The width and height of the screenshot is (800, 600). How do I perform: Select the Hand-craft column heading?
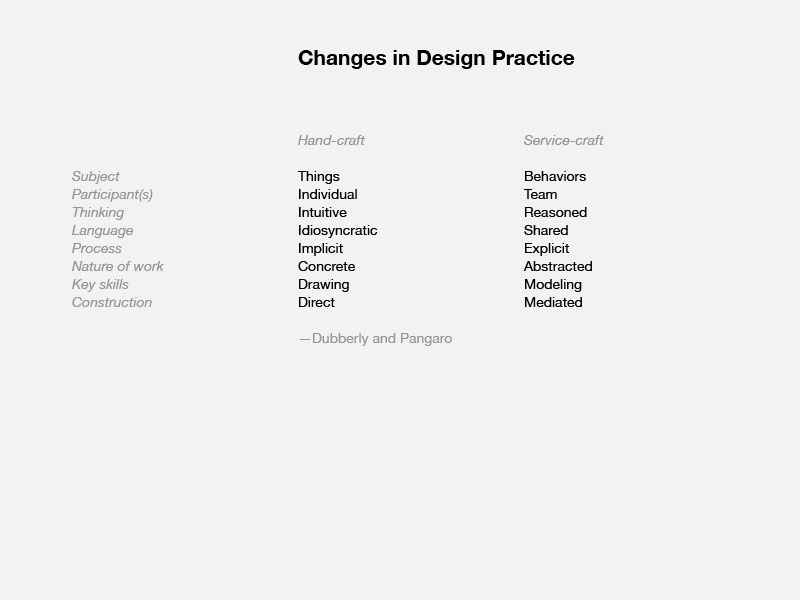(331, 140)
